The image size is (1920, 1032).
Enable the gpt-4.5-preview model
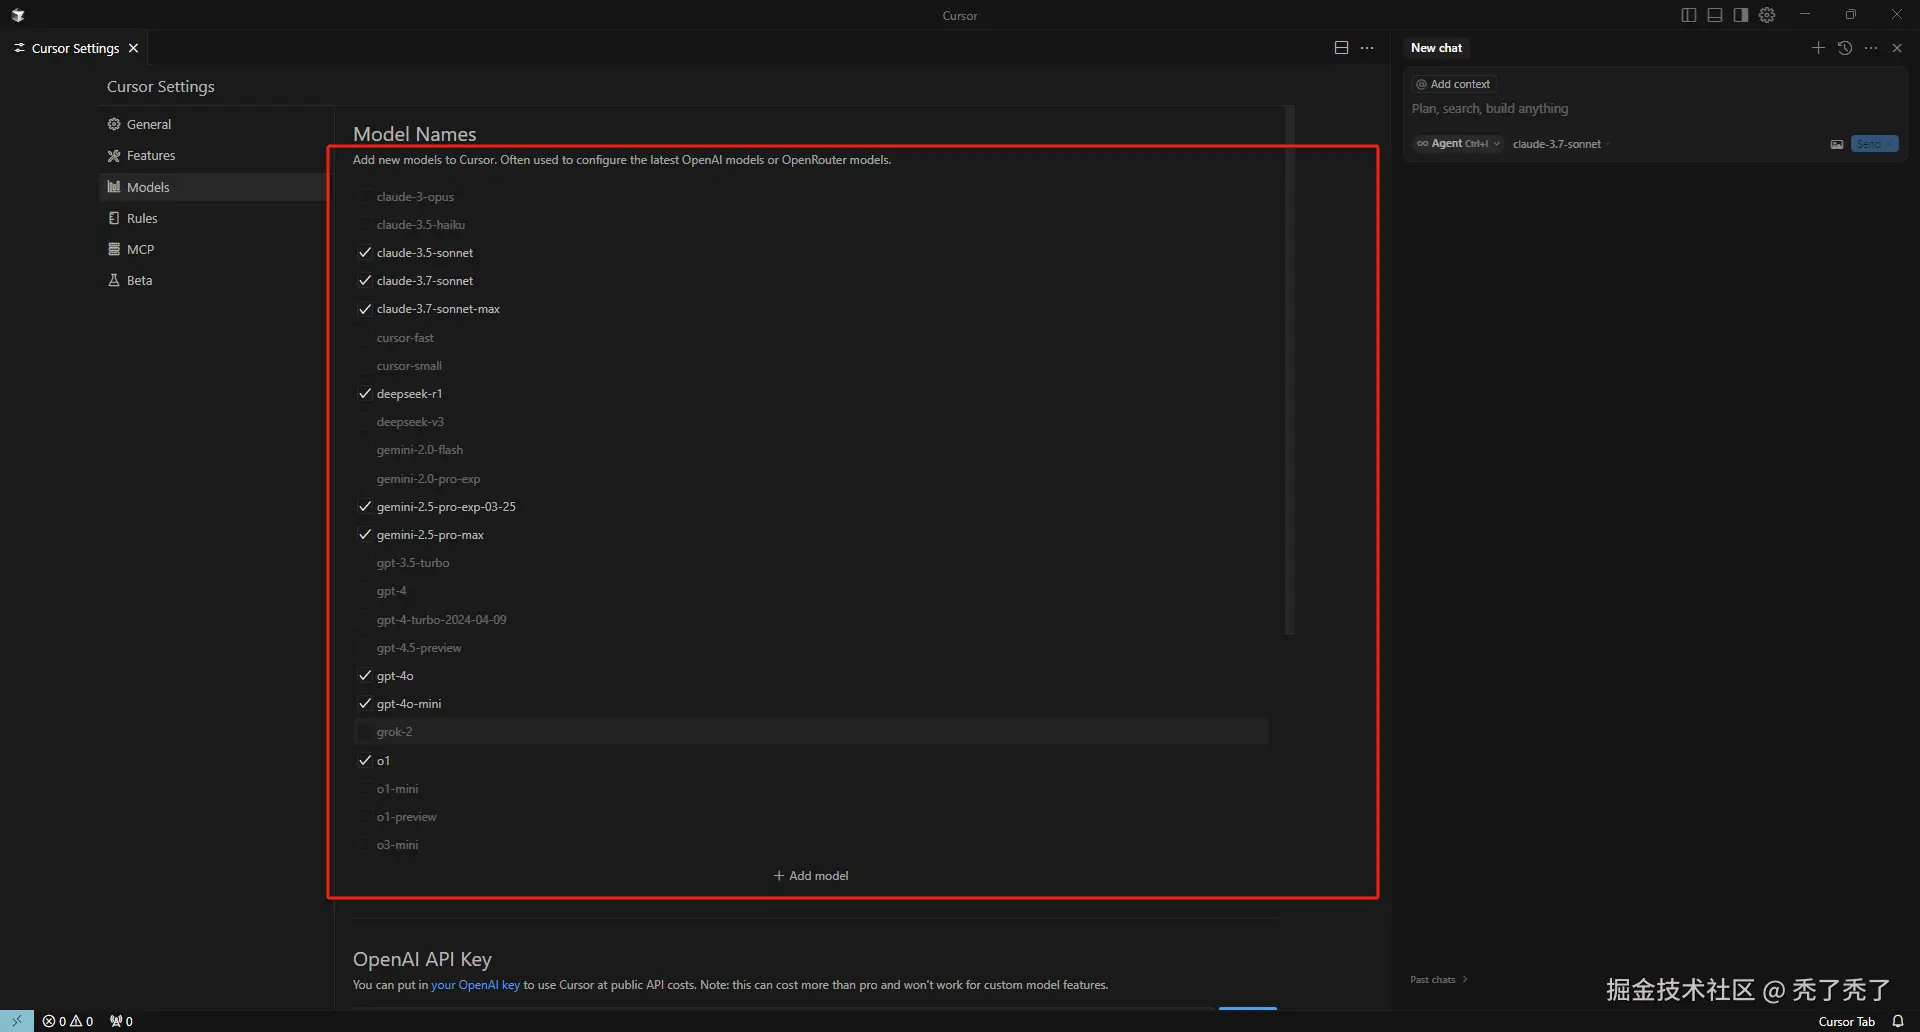365,648
